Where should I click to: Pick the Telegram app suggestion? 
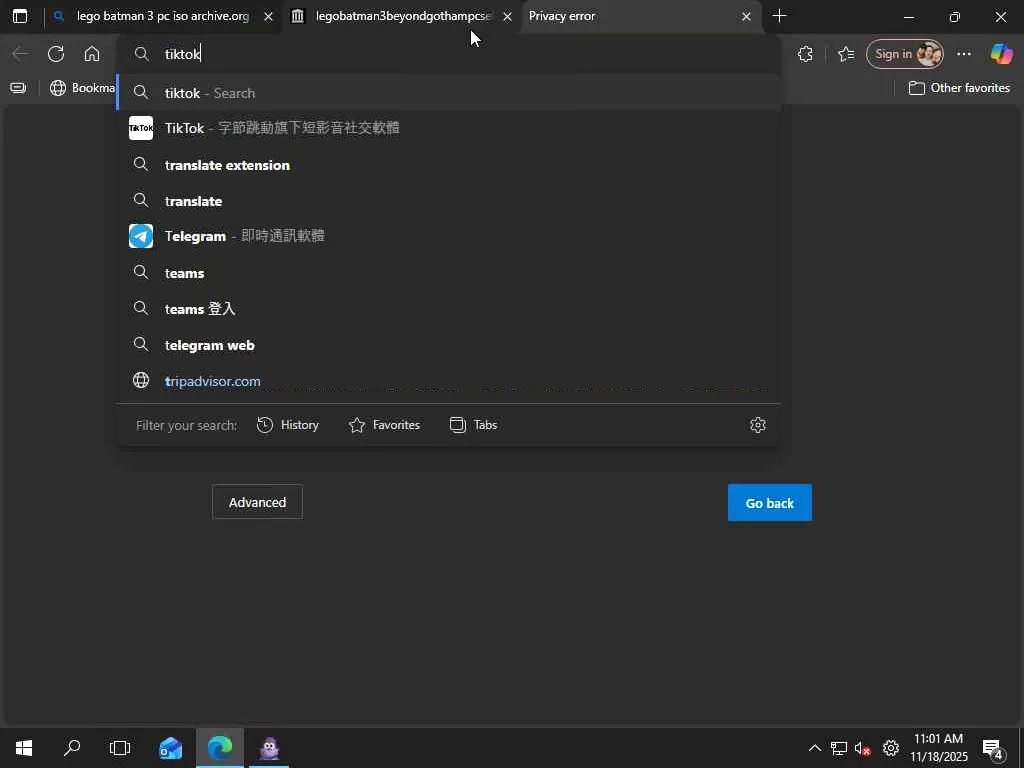coord(449,236)
